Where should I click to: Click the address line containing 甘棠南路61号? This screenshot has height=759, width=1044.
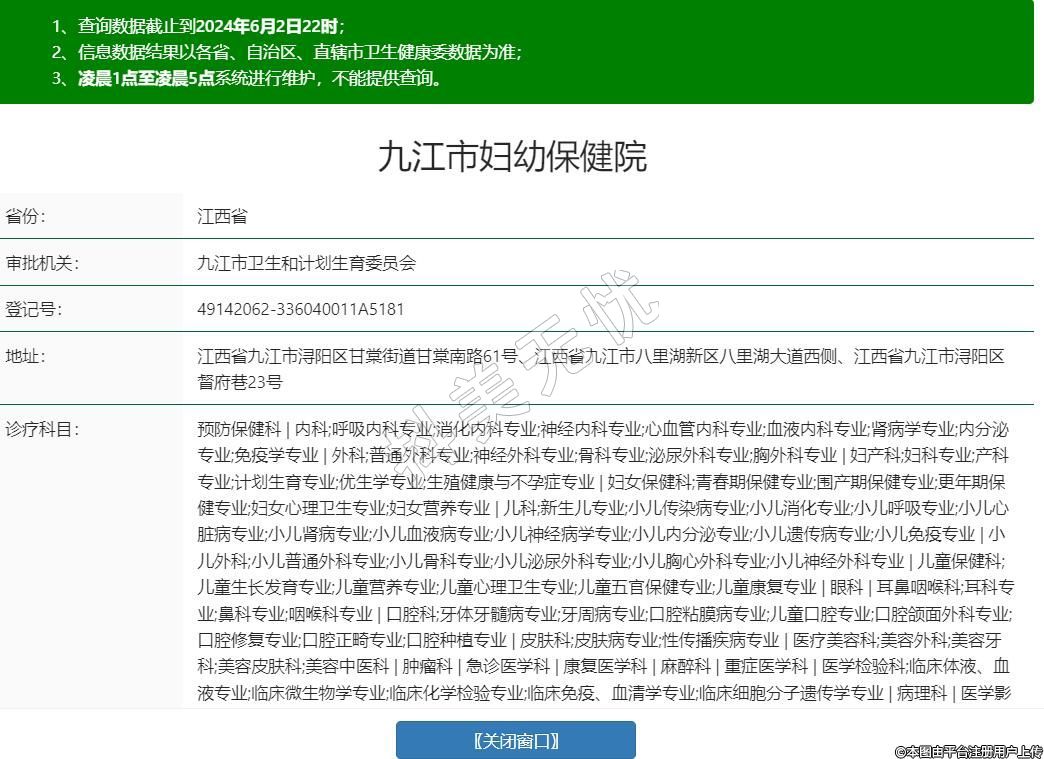pos(600,356)
